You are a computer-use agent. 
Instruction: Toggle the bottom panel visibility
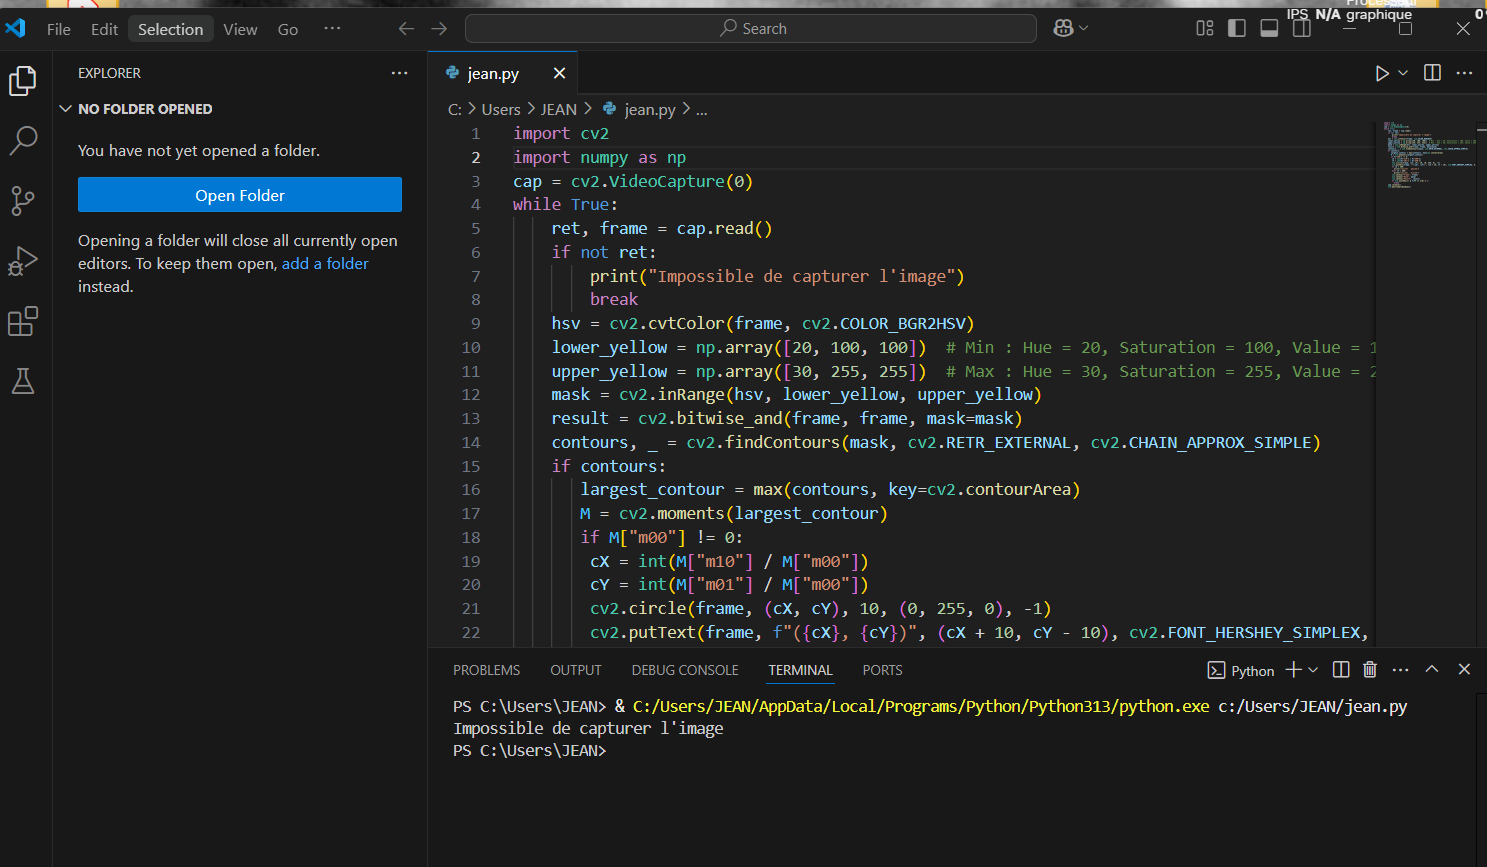1269,28
